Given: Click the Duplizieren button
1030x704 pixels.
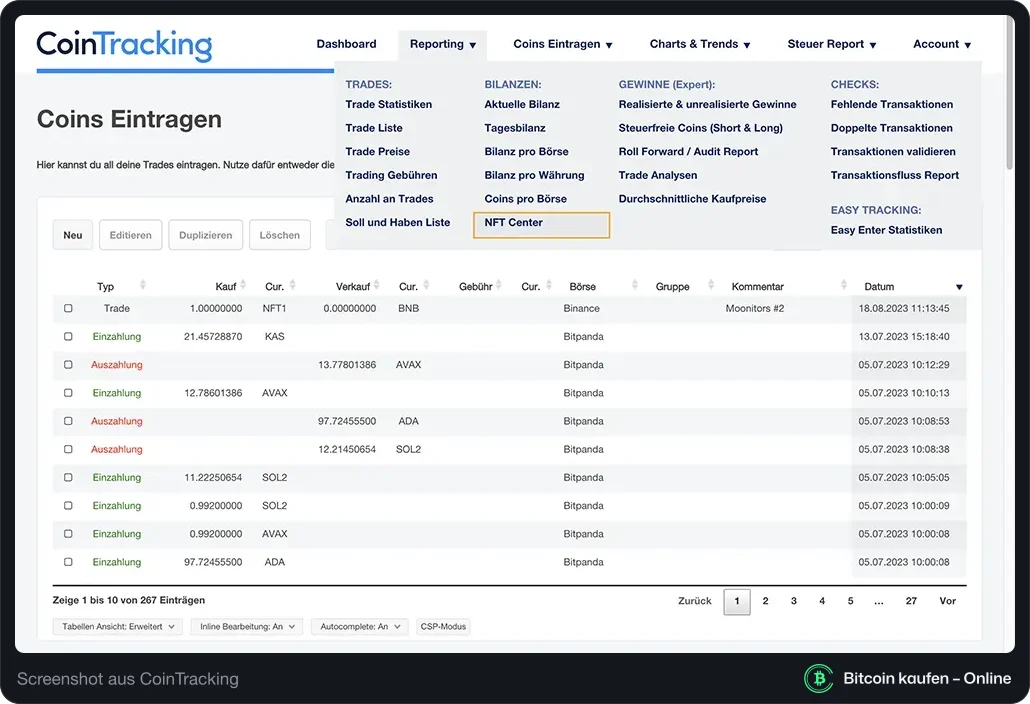Looking at the screenshot, I should pos(206,235).
